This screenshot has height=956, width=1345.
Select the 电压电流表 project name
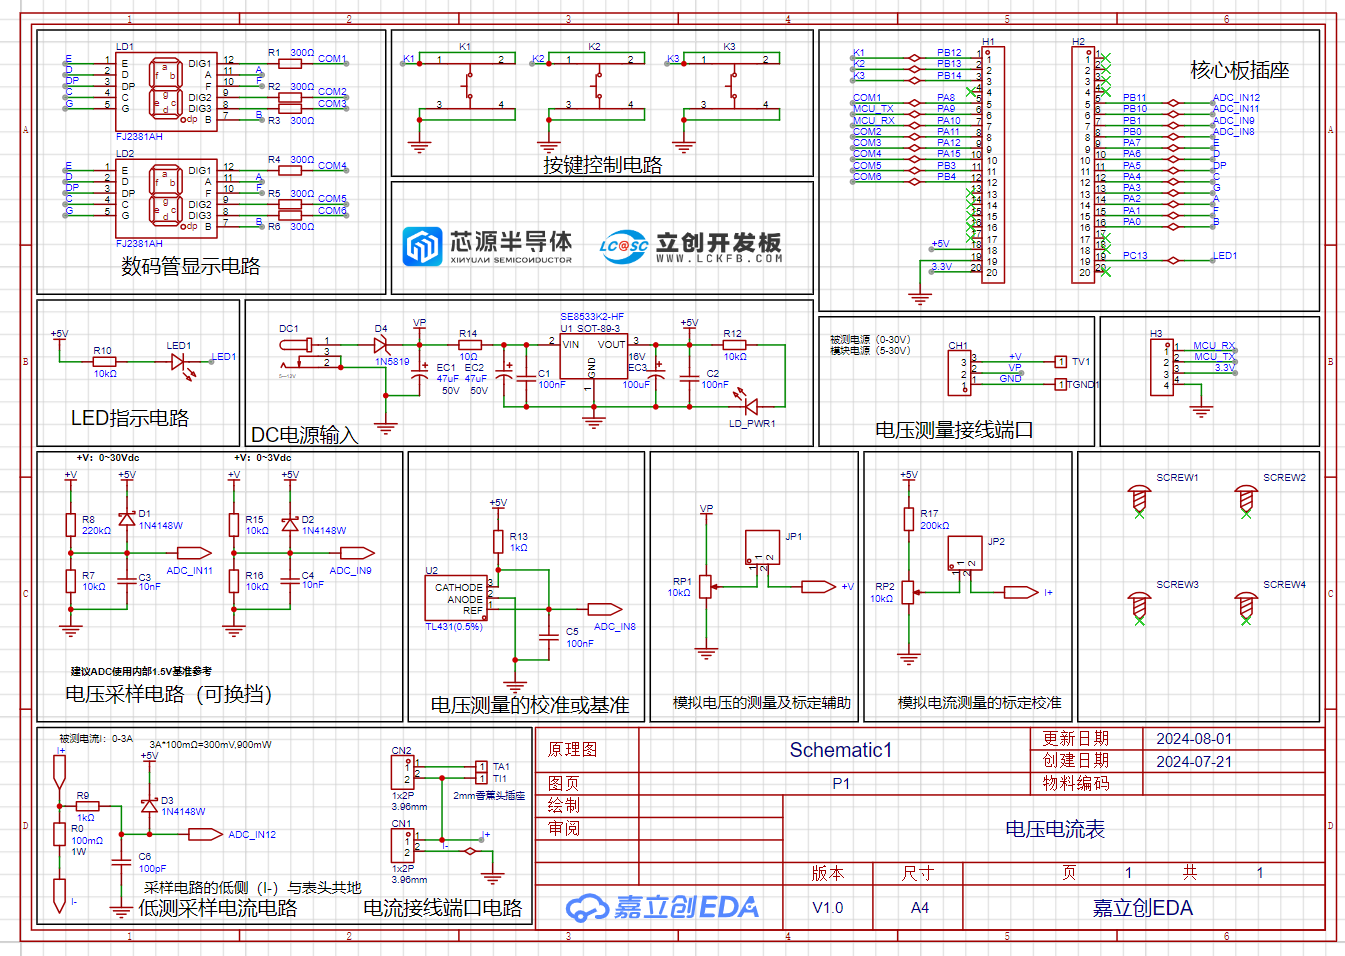(x=1055, y=829)
